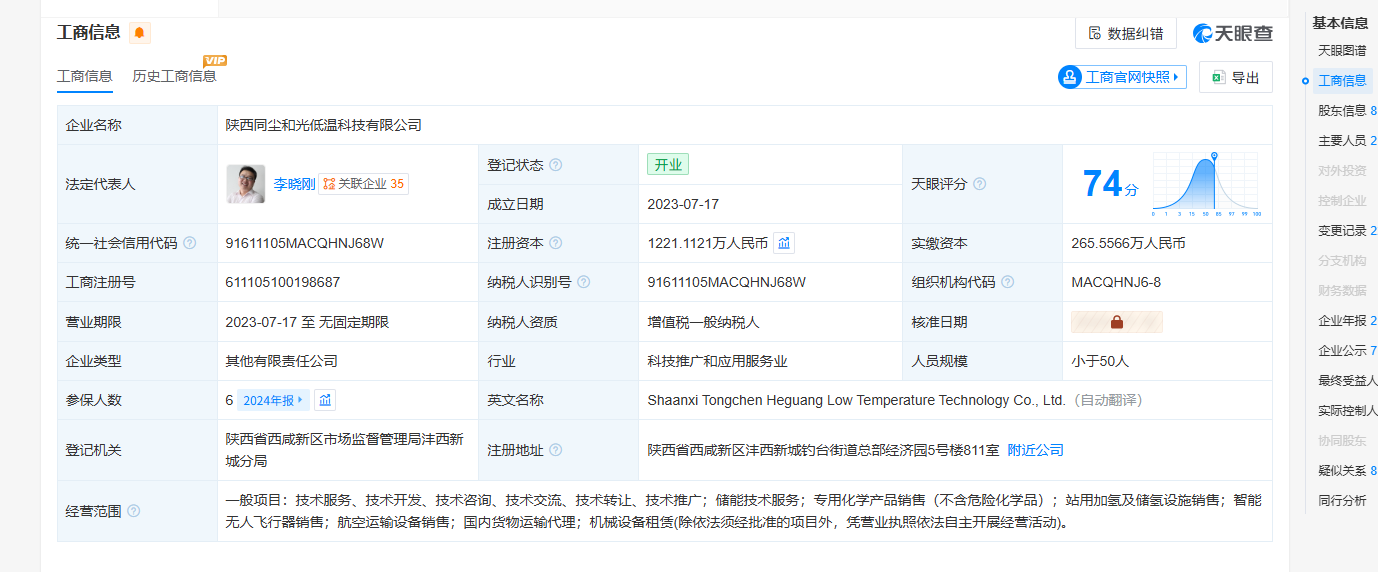This screenshot has height=572, width=1378.
Task: Switch to 历史工商信息 tab
Action: point(174,76)
